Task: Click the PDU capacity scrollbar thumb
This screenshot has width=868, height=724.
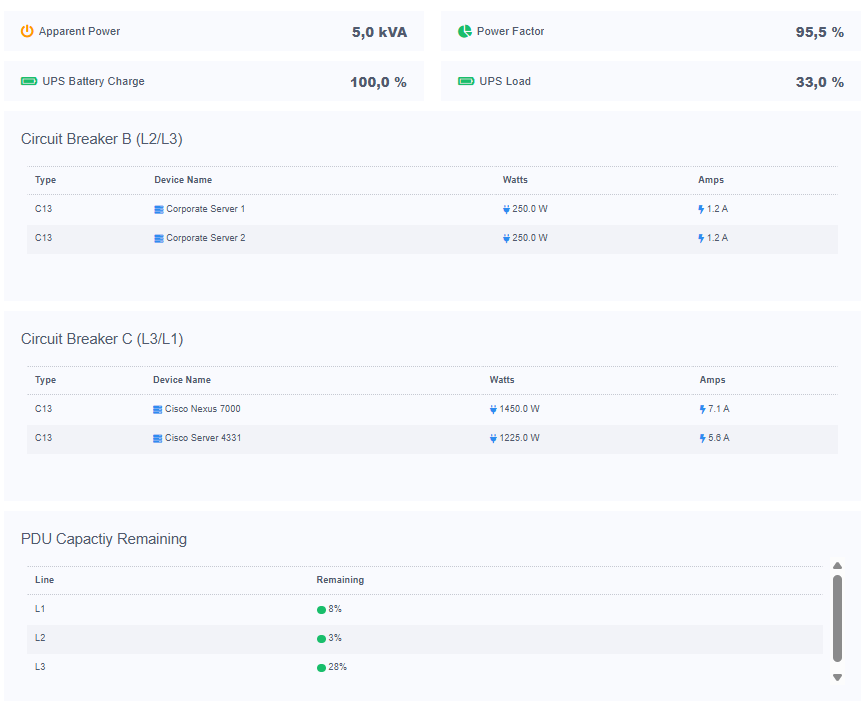Action: pyautogui.click(x=837, y=617)
